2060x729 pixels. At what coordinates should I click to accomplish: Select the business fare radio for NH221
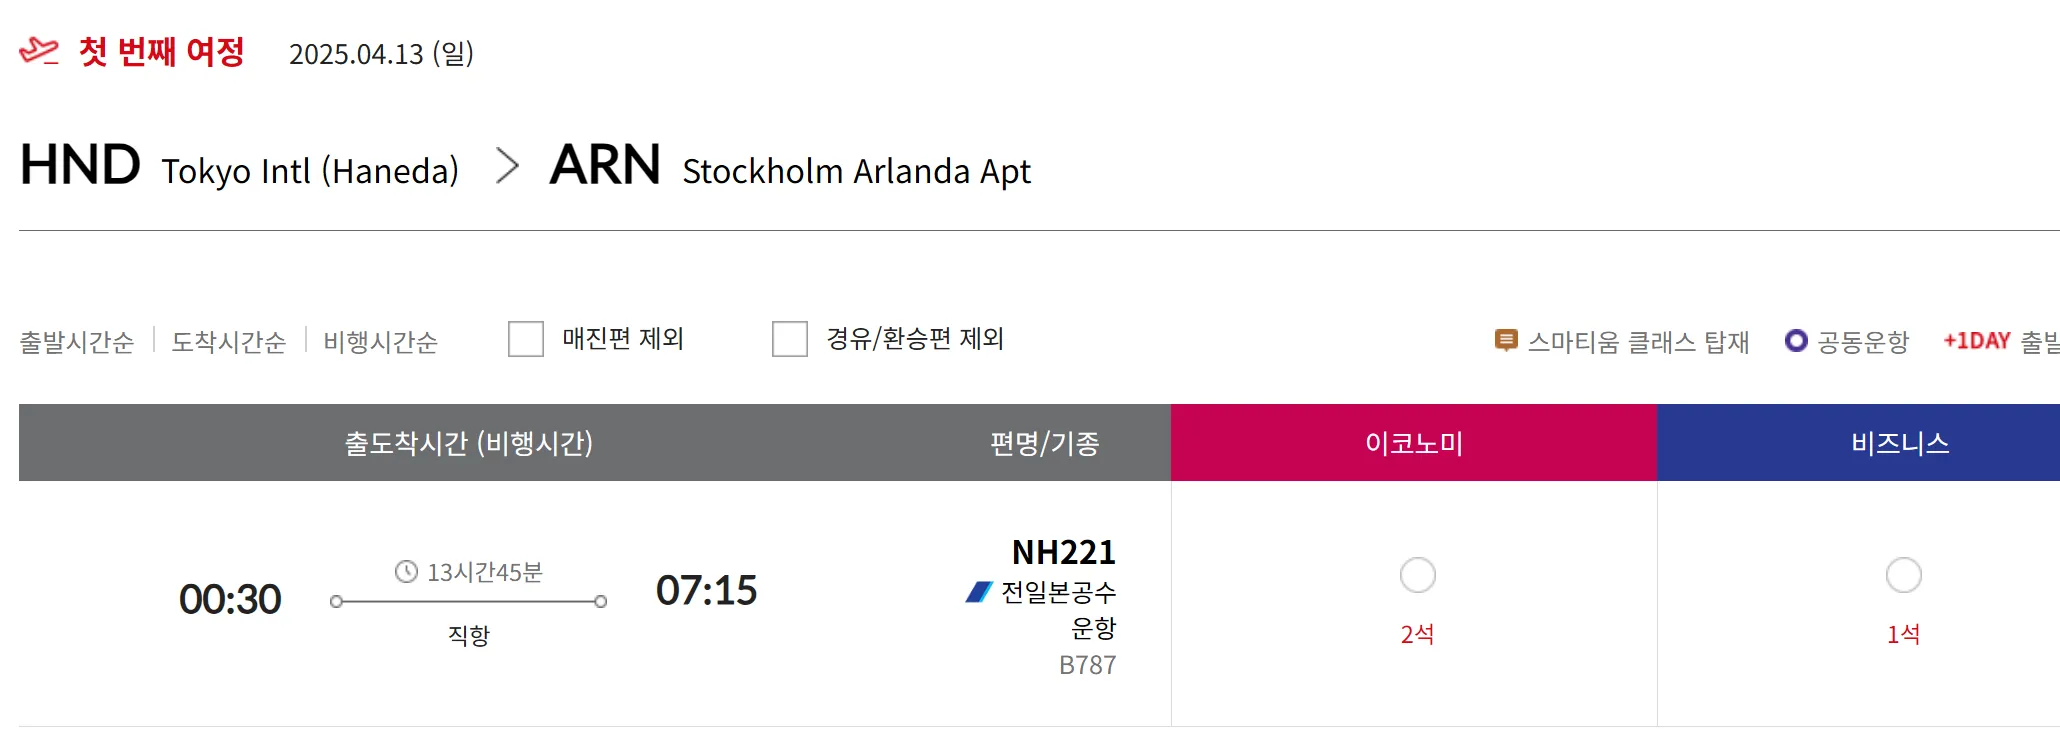click(x=1903, y=575)
